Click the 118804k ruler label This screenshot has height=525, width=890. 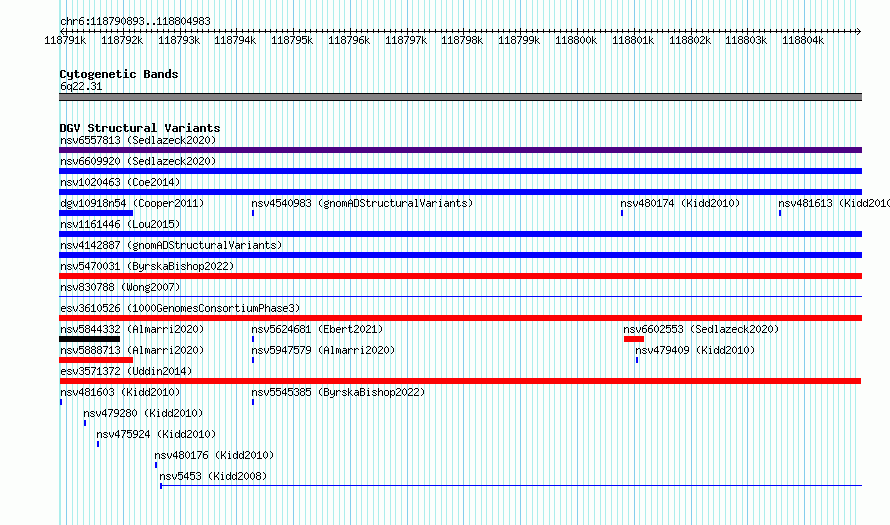click(x=803, y=40)
